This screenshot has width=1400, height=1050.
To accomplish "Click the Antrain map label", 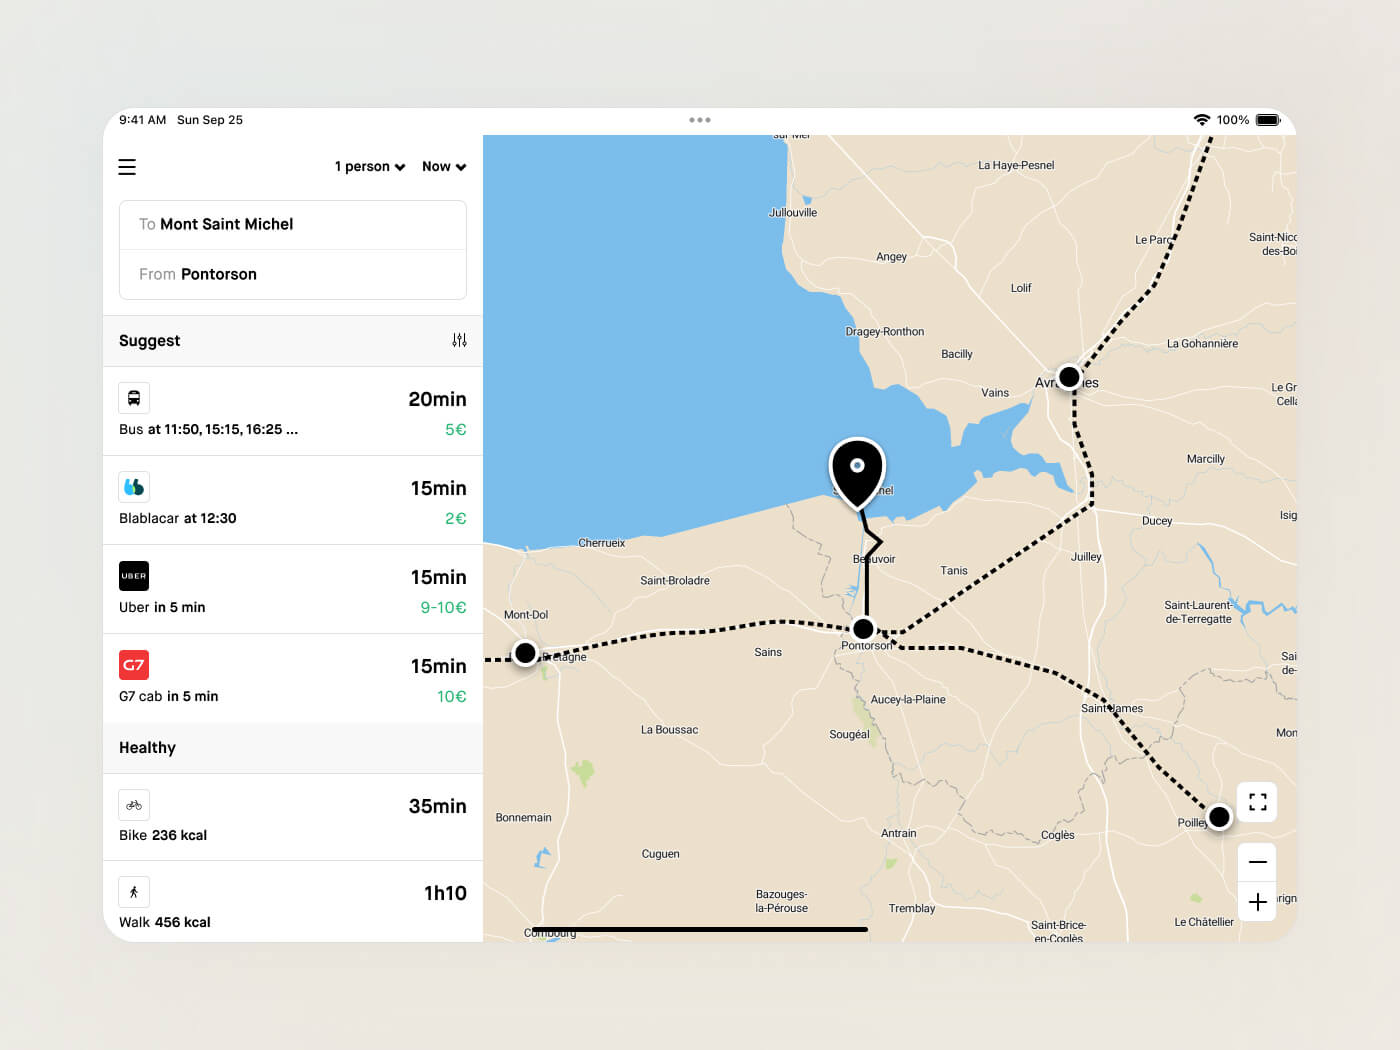I will [899, 834].
